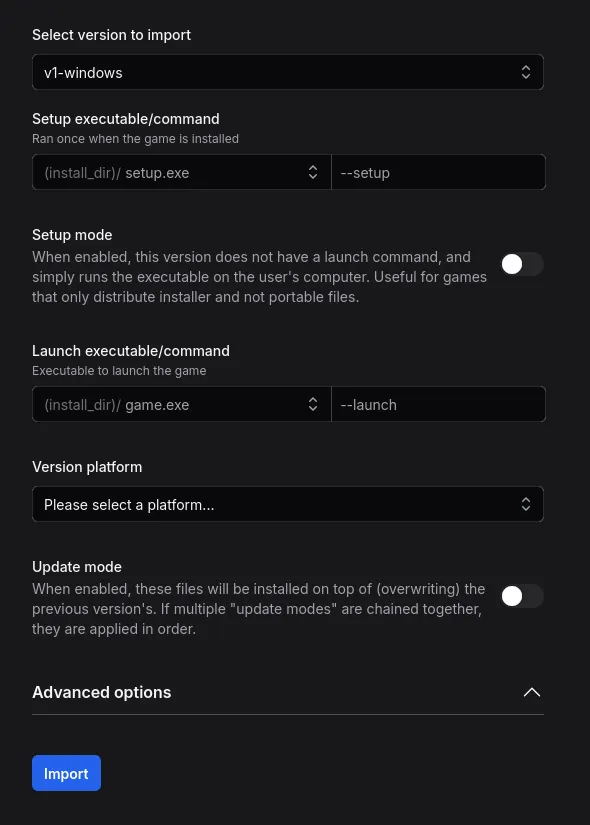This screenshot has width=590, height=825.
Task: Focus the --launch arguments field
Action: (438, 404)
